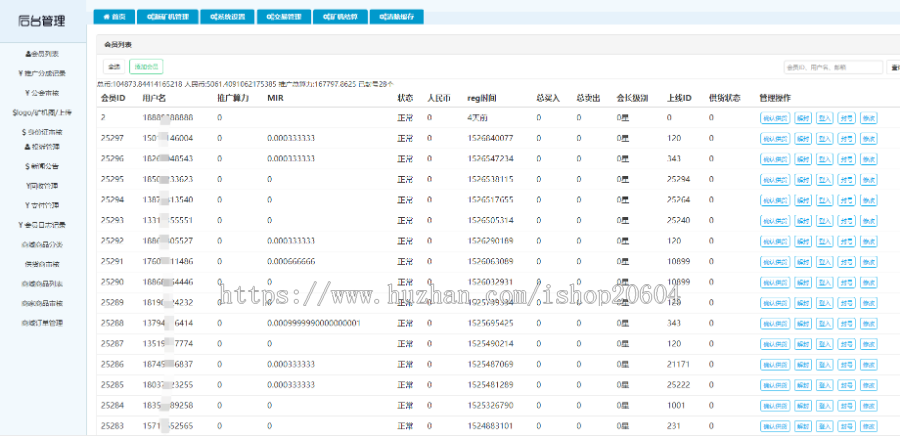This screenshot has width=900, height=436.
Task: Focus the member ID/username search field
Action: click(833, 67)
